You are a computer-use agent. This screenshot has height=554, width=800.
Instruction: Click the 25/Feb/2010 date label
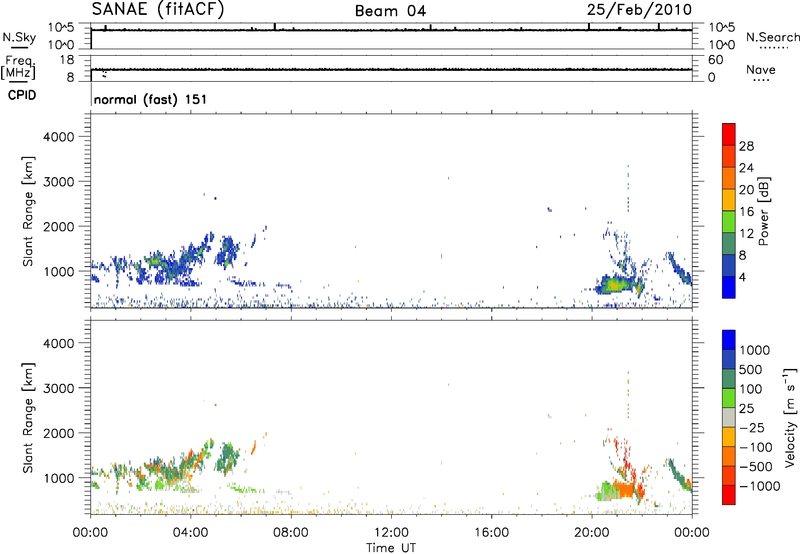(639, 10)
